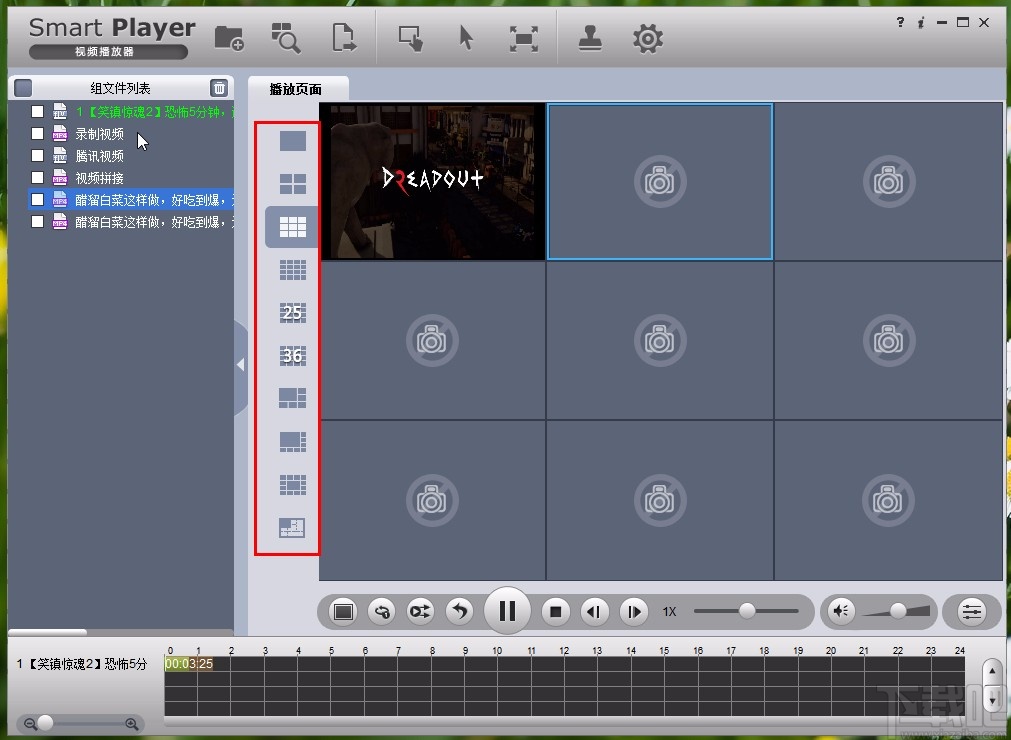Switch to the 36-window split layout
1011x740 pixels.
(x=292, y=356)
